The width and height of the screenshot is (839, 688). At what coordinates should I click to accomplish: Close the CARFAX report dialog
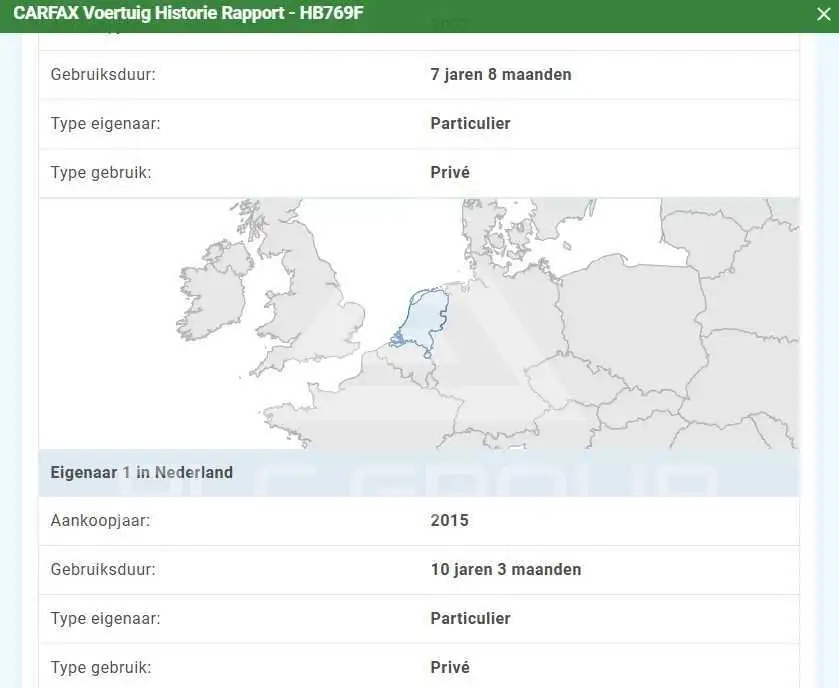pos(823,14)
